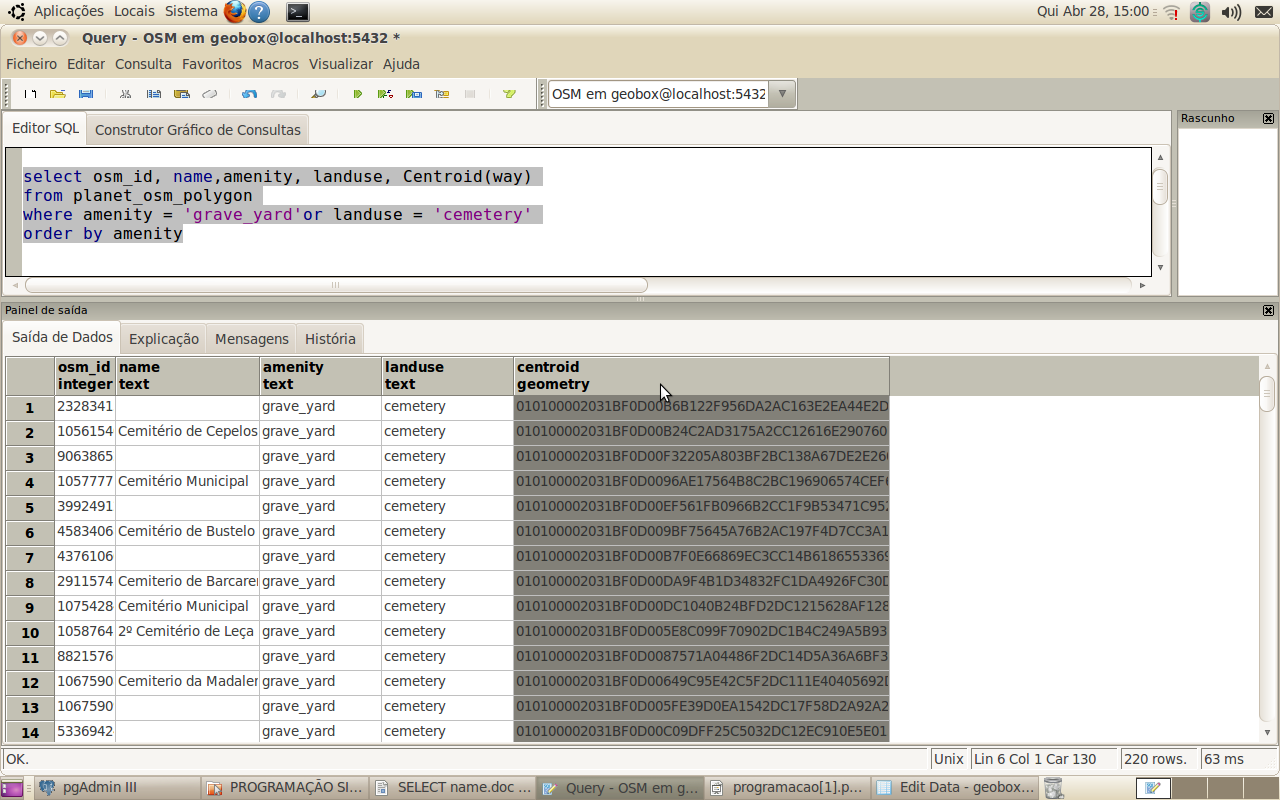The height and width of the screenshot is (800, 1280).
Task: Switch to 'Edit Data - geobox' taskbar window
Action: click(955, 788)
